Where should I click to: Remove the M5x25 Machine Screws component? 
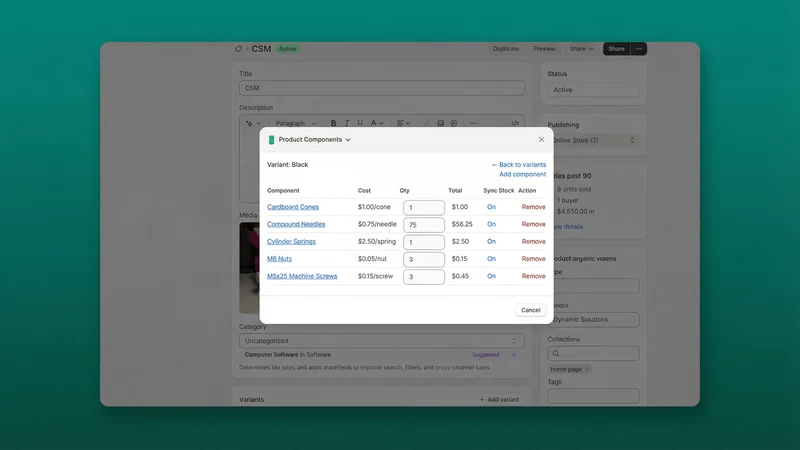pyautogui.click(x=534, y=276)
